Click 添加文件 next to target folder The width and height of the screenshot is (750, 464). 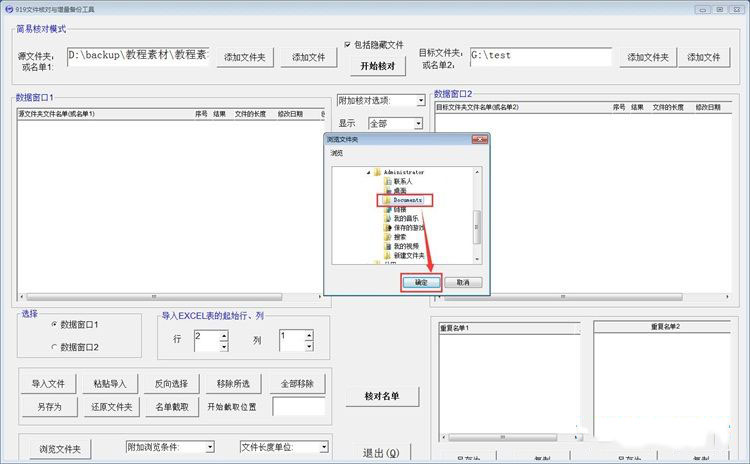(704, 57)
